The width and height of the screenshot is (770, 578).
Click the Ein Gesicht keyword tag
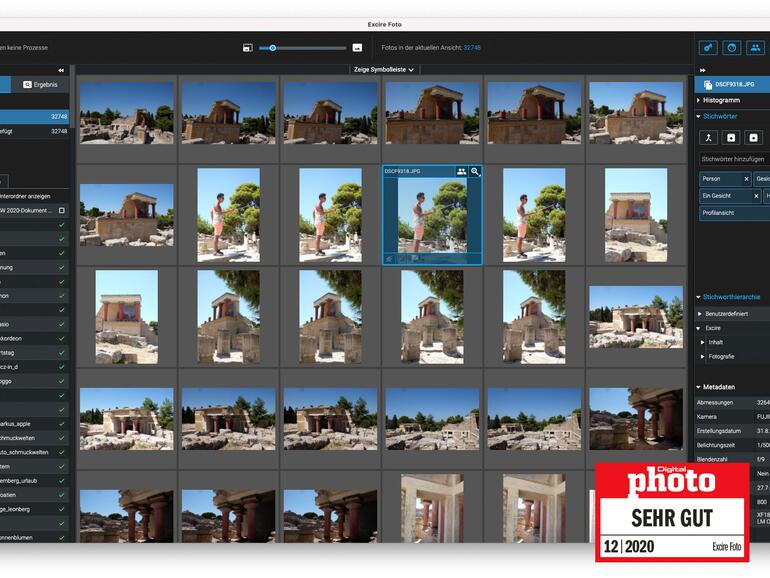[730, 195]
